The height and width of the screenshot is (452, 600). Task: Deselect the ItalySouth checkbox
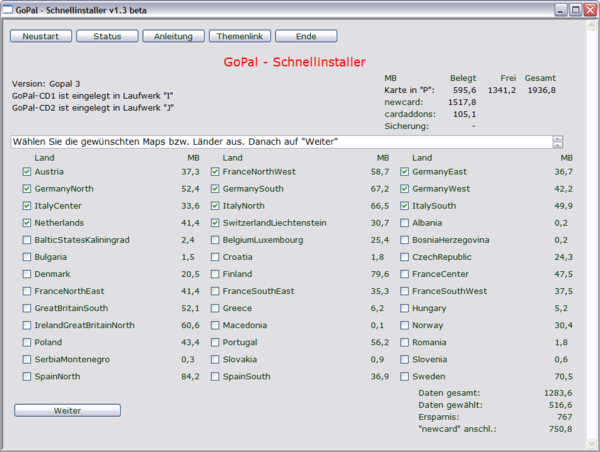click(404, 206)
